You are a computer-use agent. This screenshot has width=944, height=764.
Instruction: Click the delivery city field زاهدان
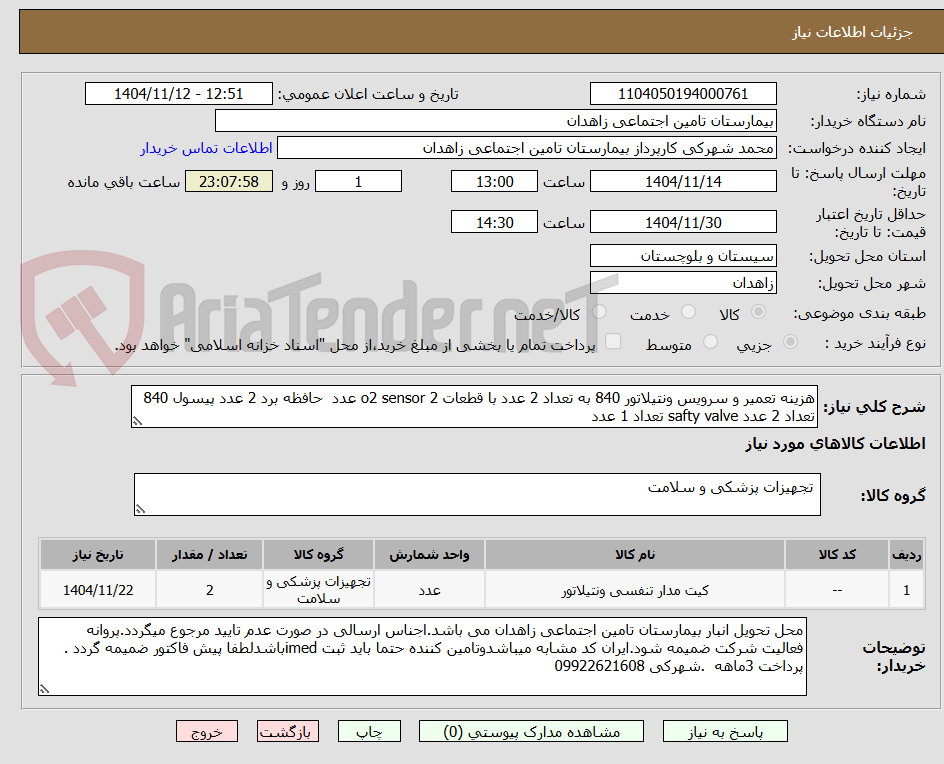(683, 283)
